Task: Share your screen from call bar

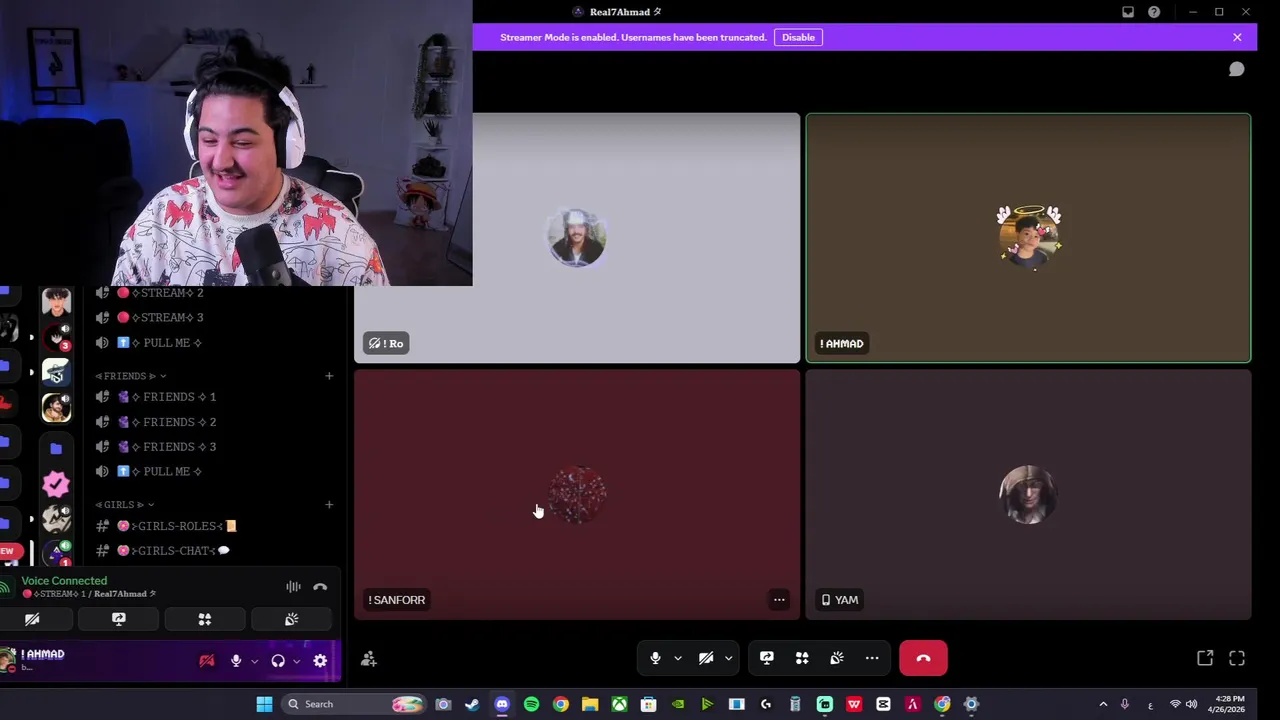Action: point(767,658)
